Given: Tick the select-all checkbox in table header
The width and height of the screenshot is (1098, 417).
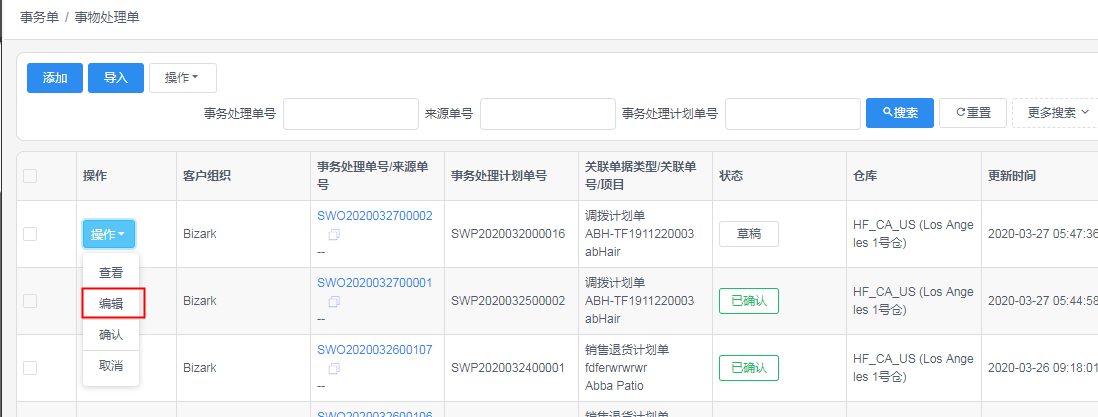Looking at the screenshot, I should click(30, 176).
